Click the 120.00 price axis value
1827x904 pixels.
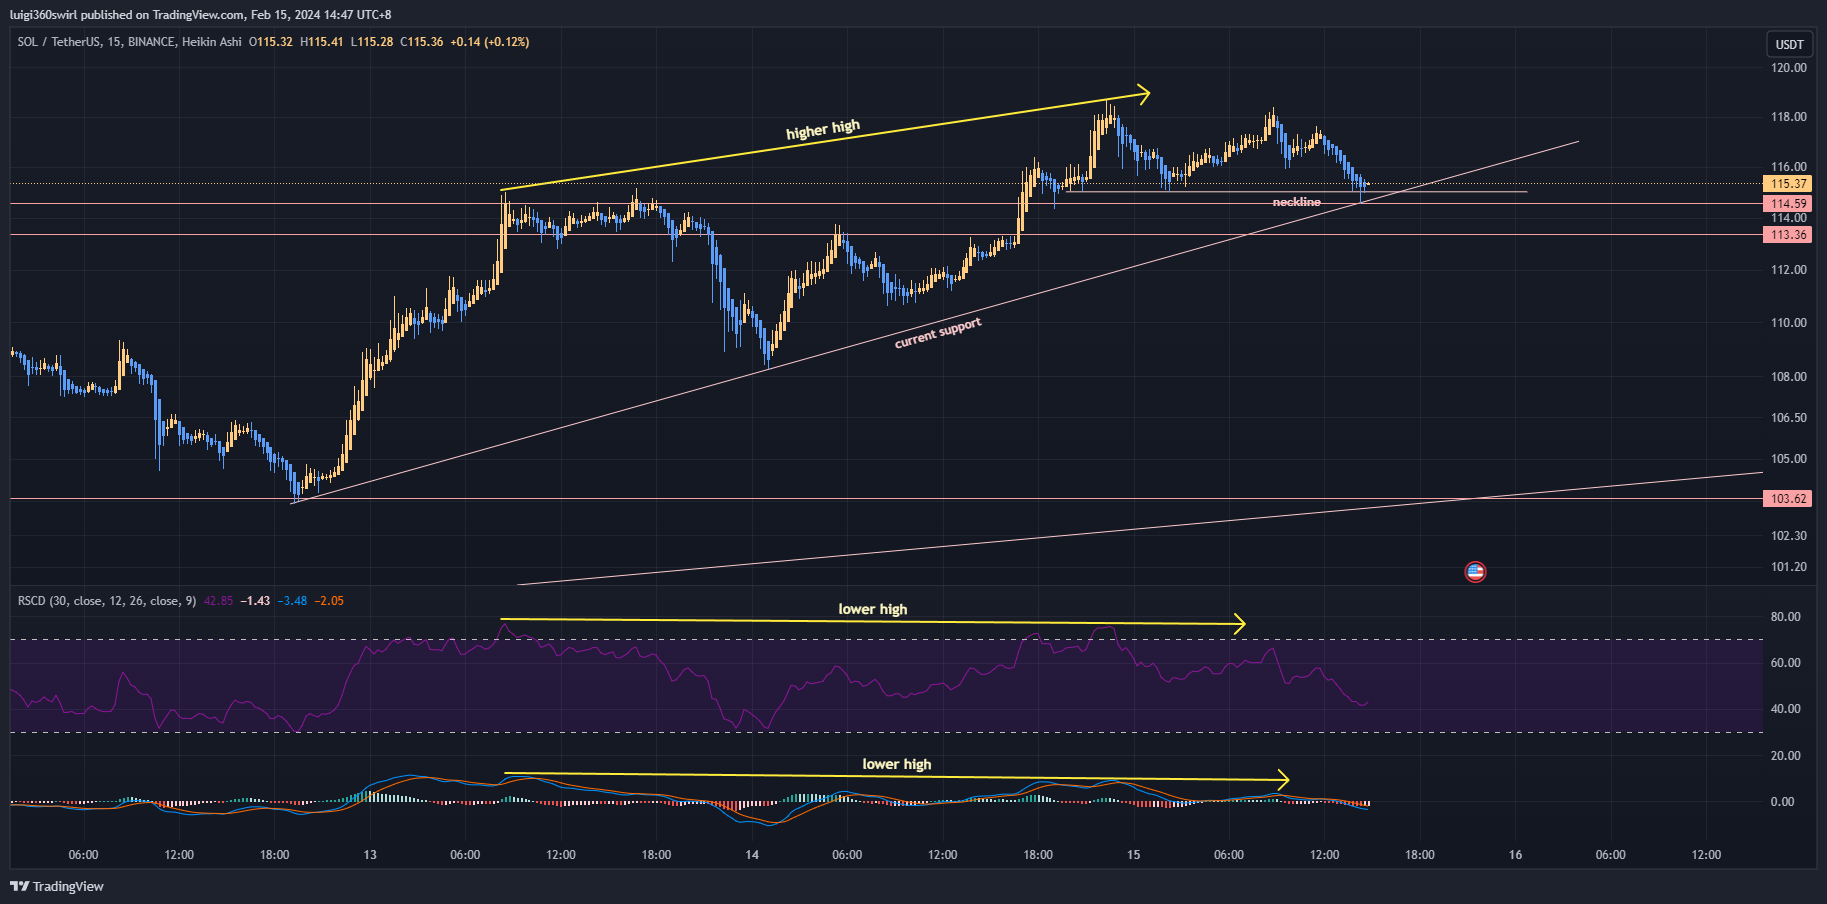coord(1789,68)
